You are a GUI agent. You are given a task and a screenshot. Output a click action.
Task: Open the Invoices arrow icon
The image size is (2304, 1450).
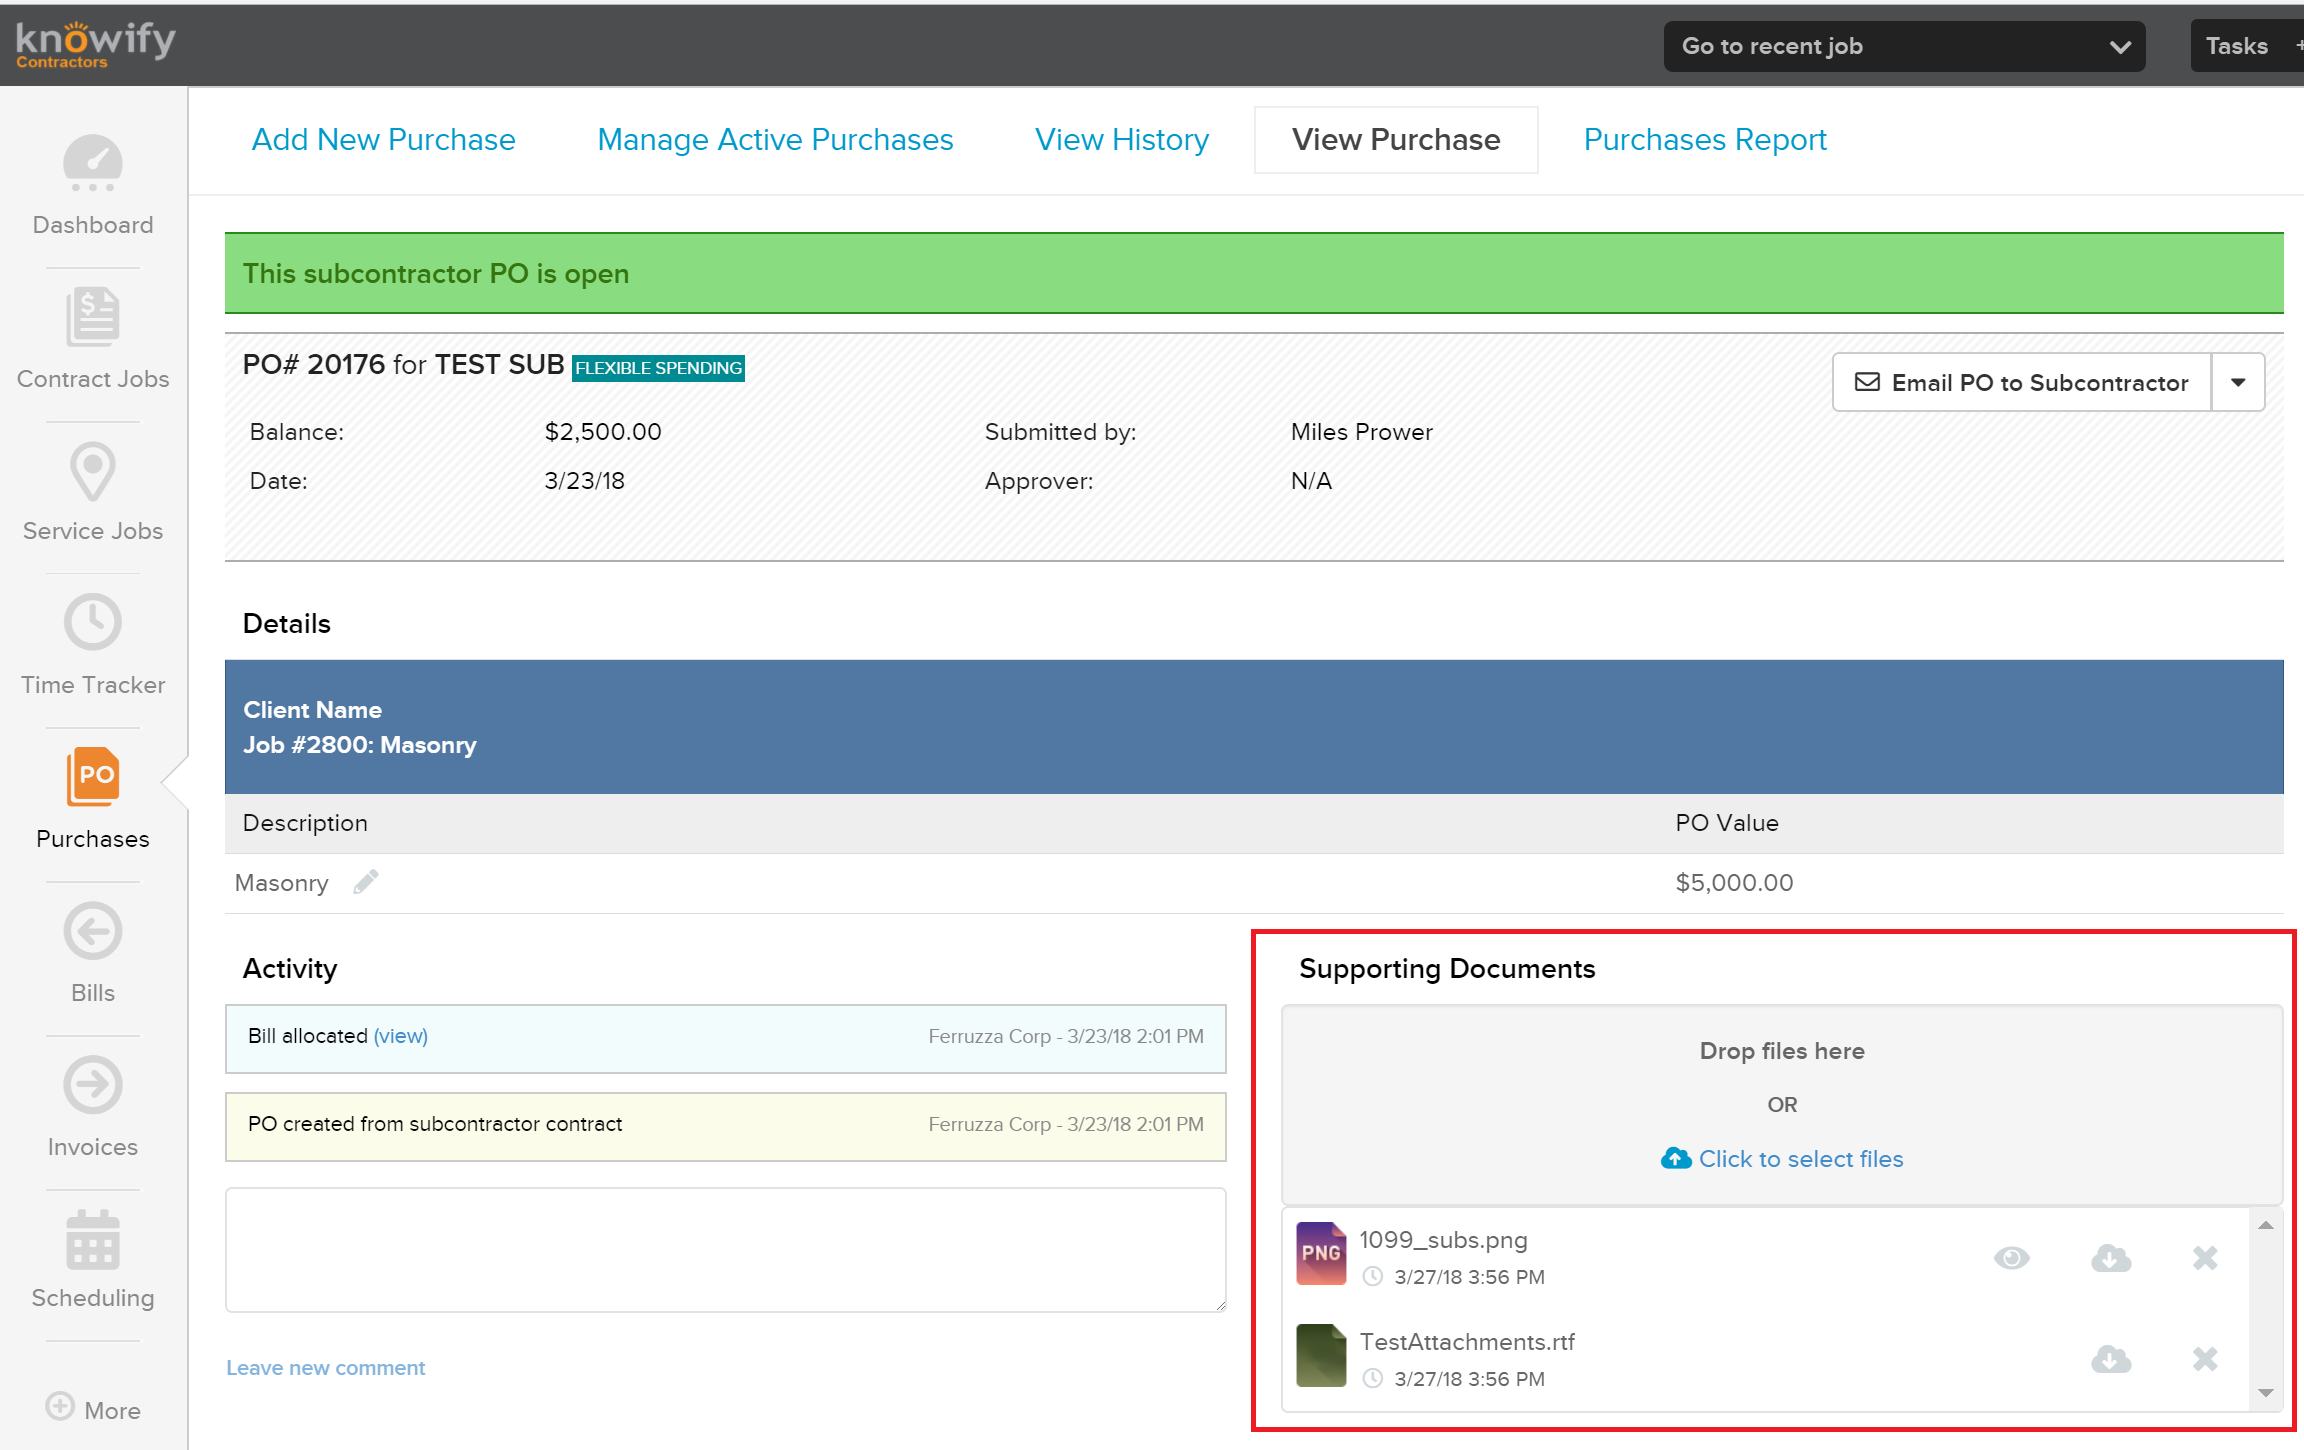pyautogui.click(x=93, y=1085)
